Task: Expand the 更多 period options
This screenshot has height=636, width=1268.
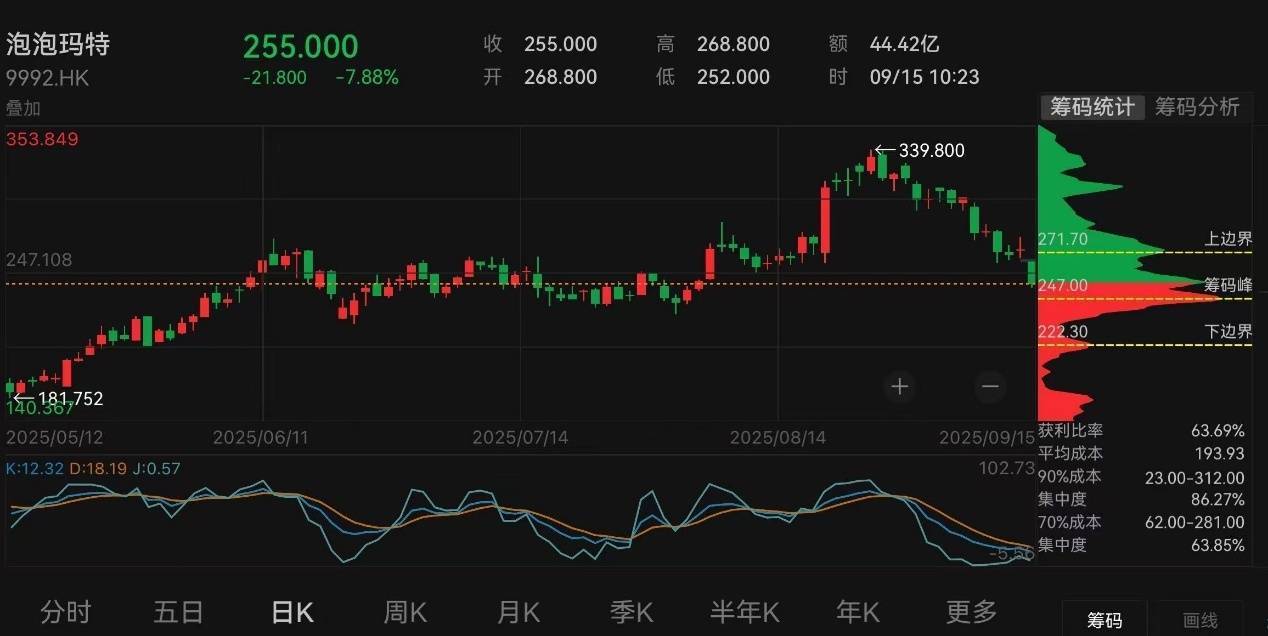Action: 971,611
